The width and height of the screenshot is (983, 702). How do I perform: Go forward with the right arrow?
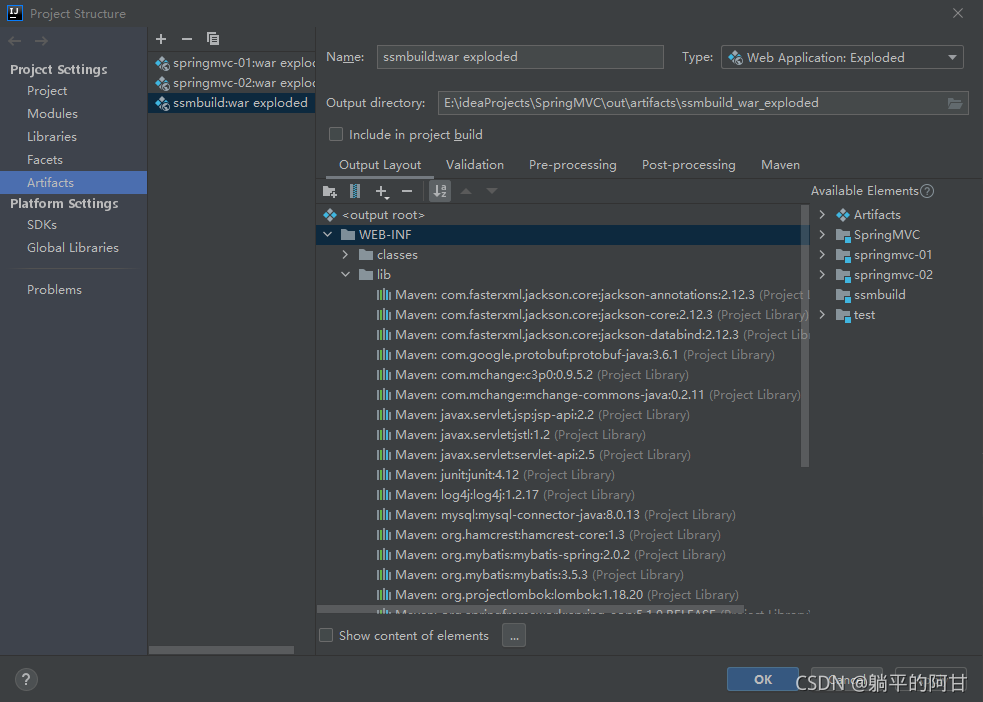pos(41,41)
